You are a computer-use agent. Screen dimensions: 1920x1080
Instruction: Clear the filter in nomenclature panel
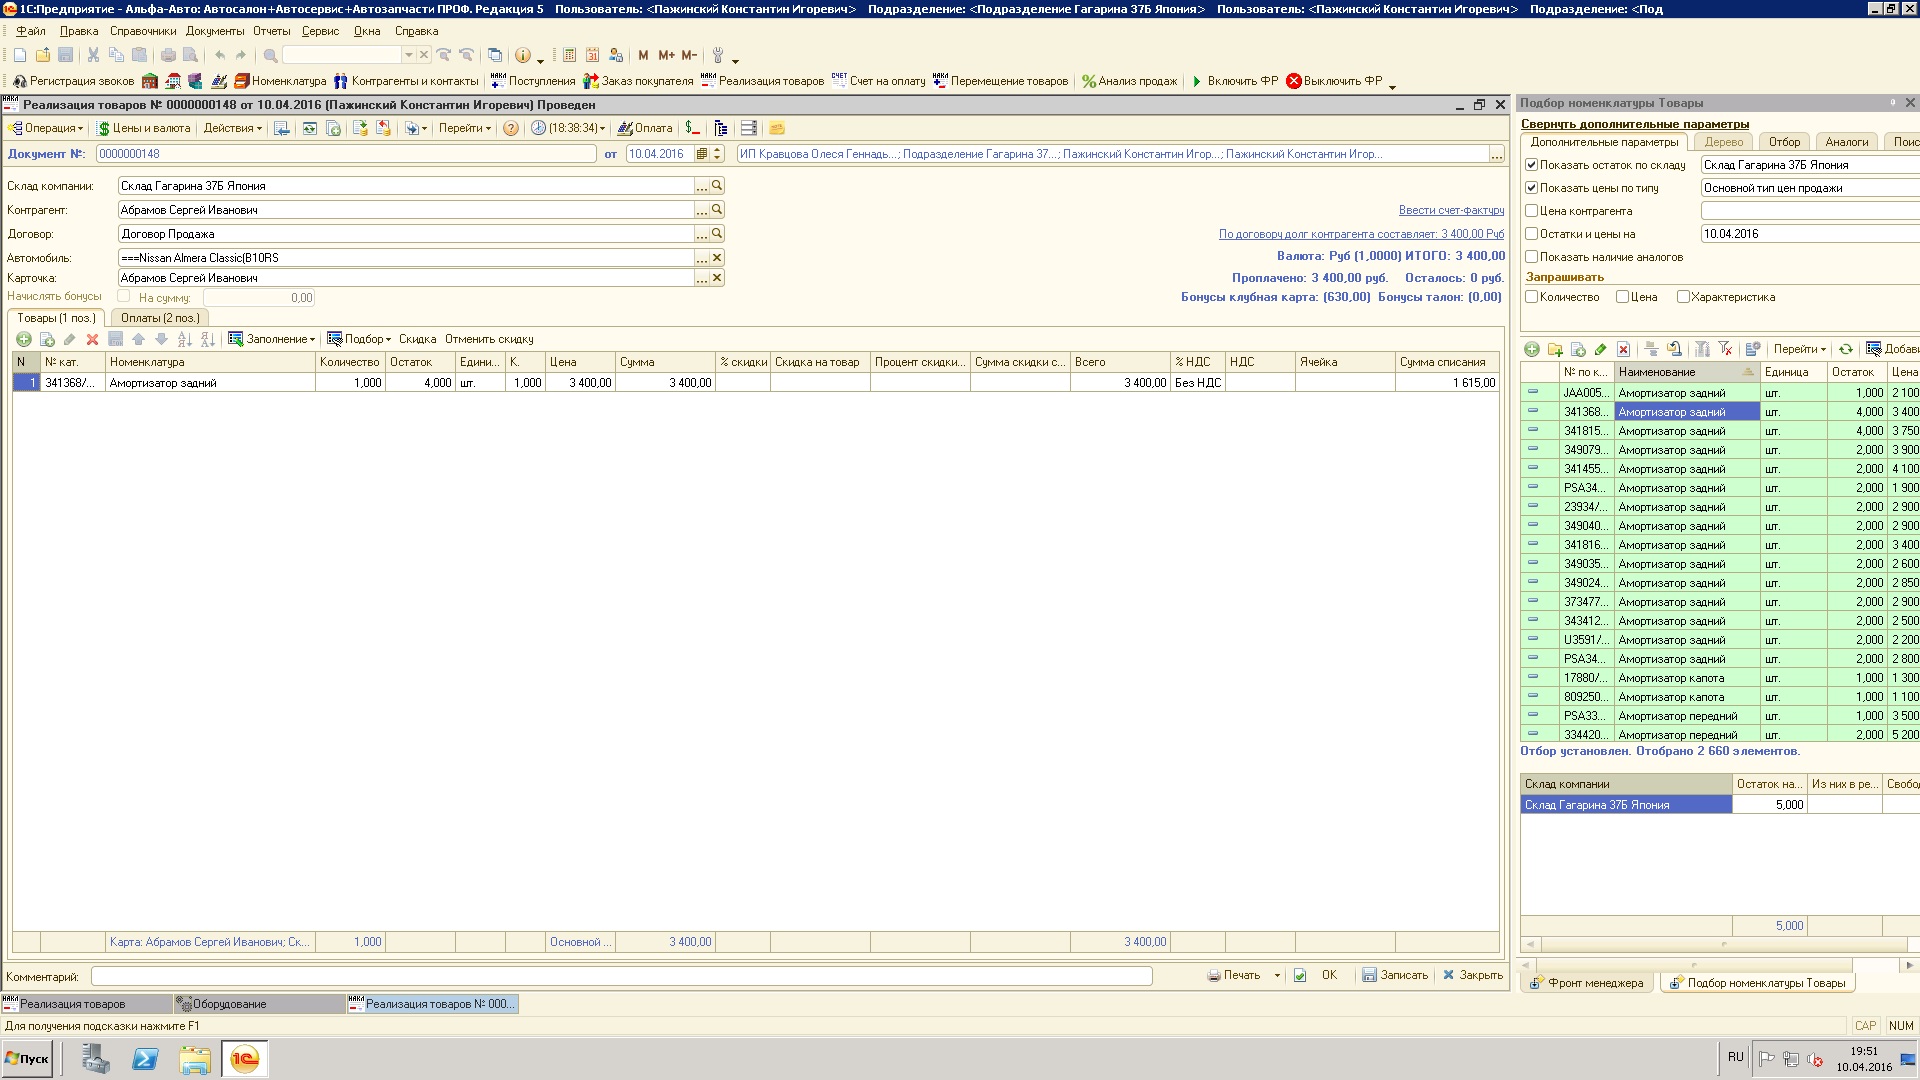(1725, 349)
